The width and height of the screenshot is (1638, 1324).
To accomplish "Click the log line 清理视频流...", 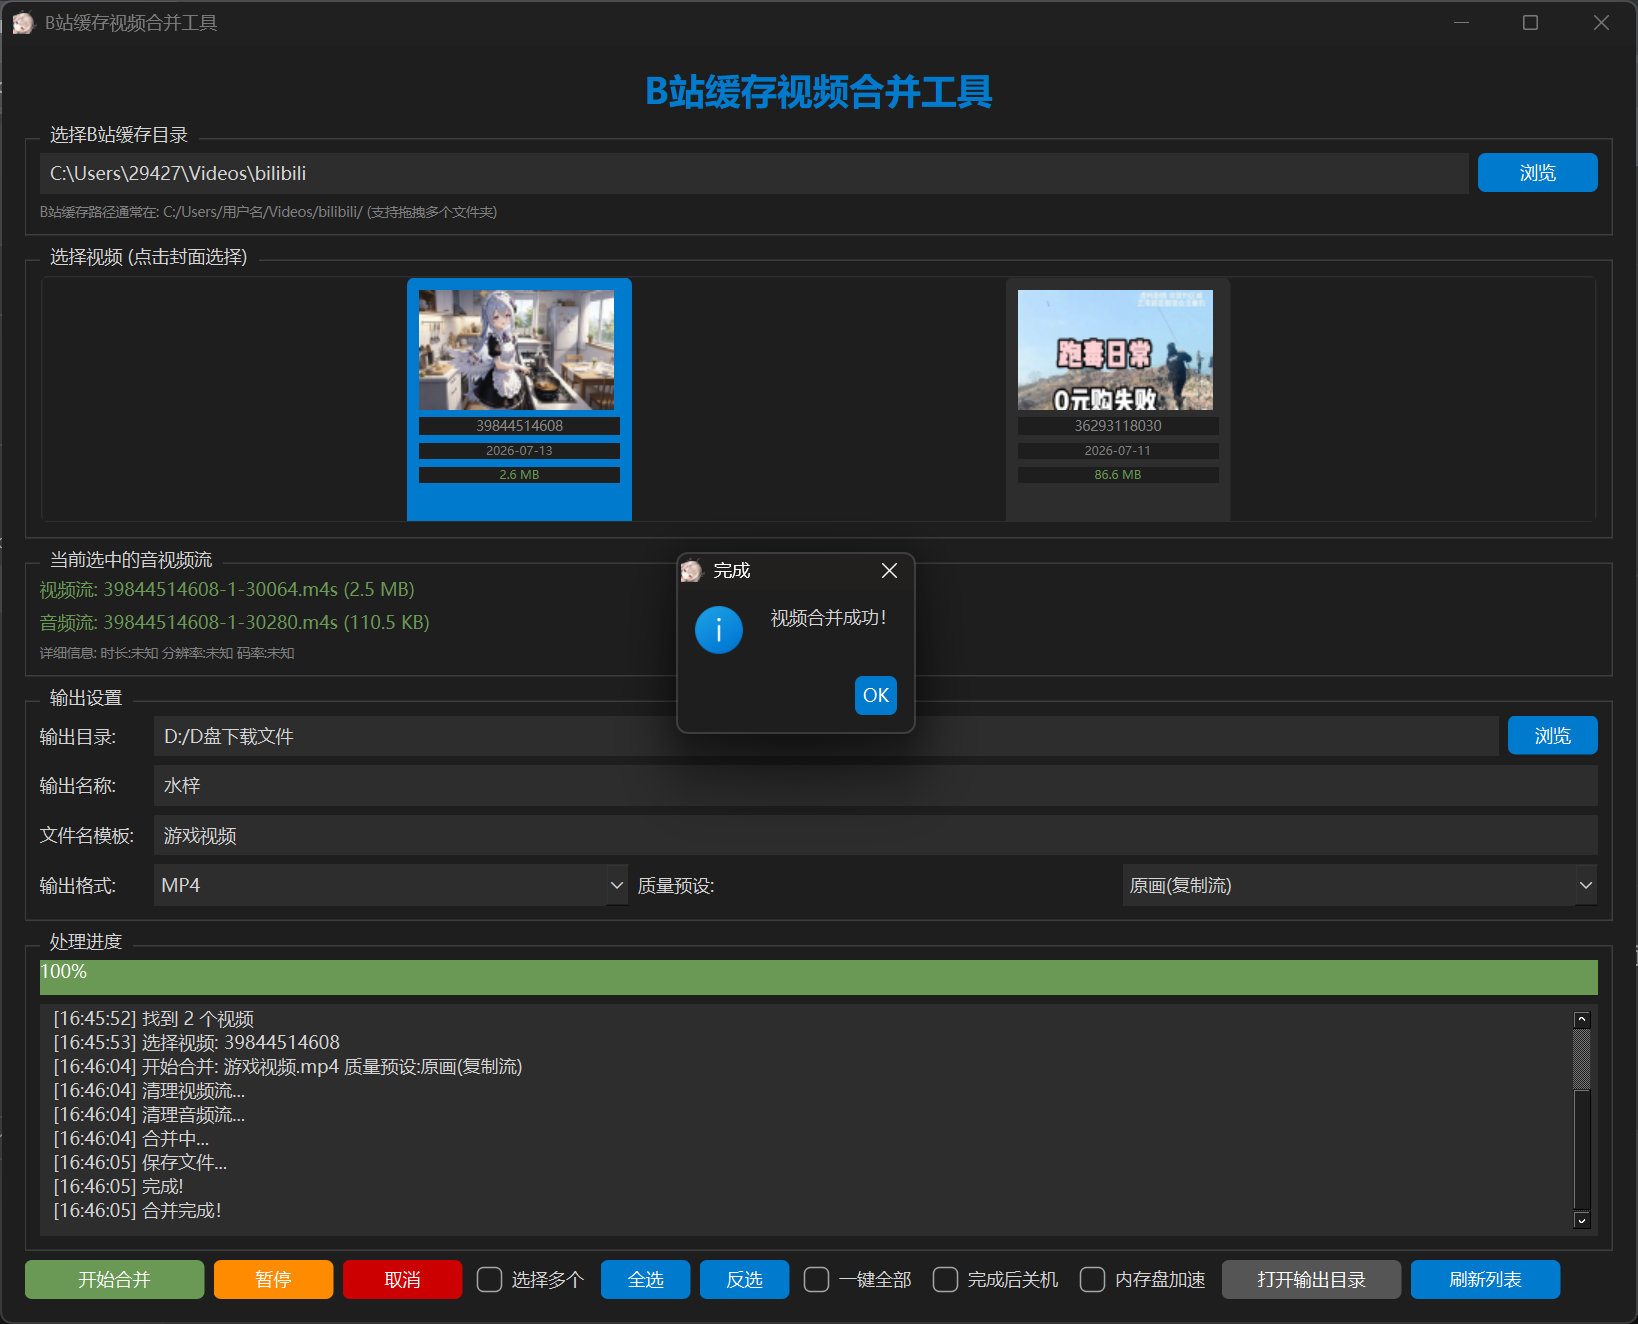I will pos(149,1091).
